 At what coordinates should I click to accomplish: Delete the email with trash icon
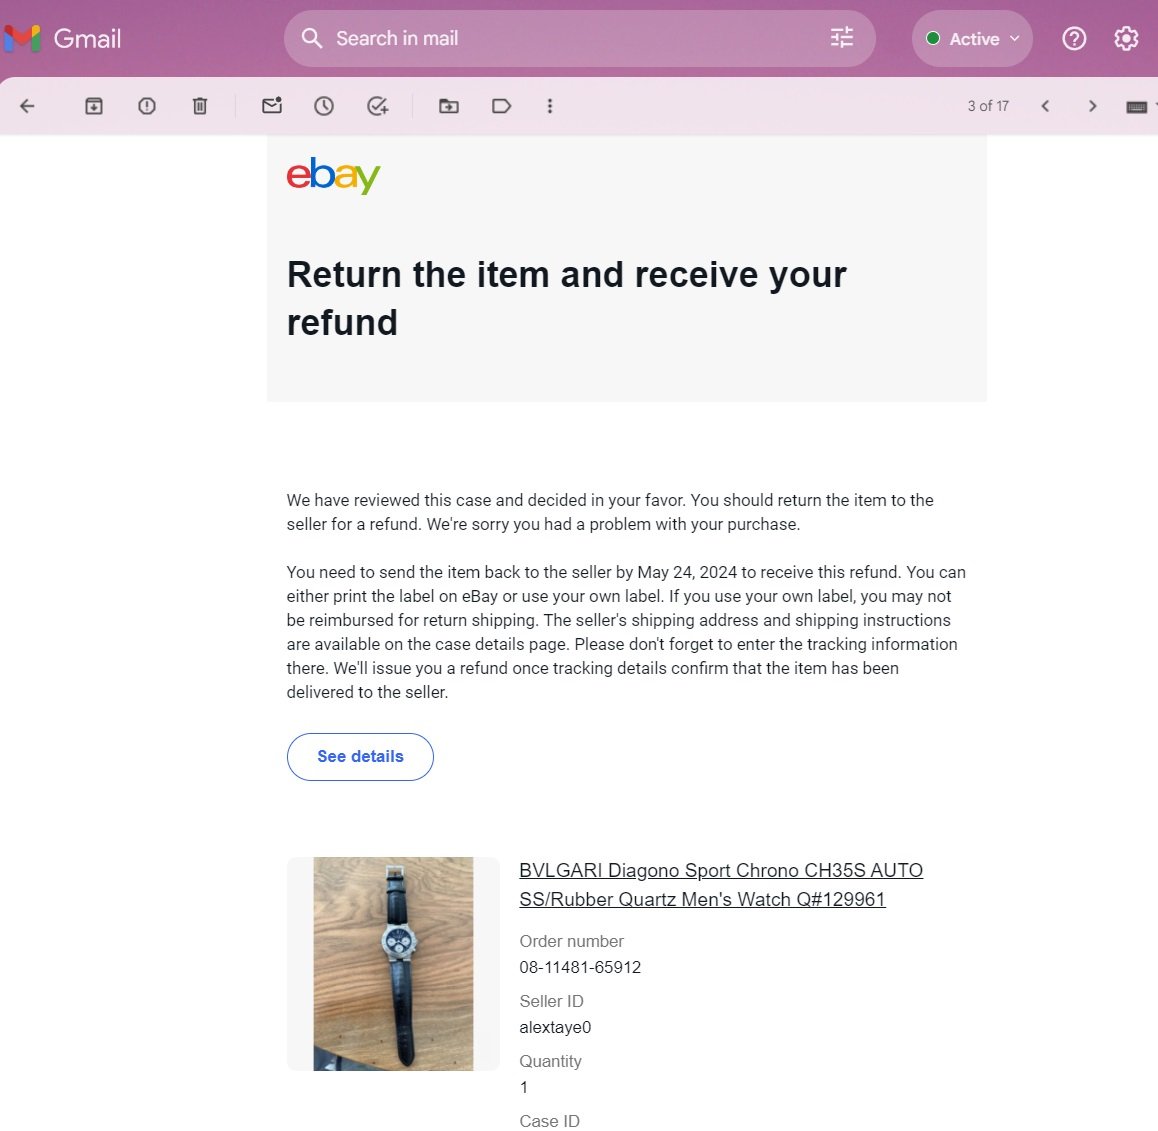pyautogui.click(x=200, y=106)
